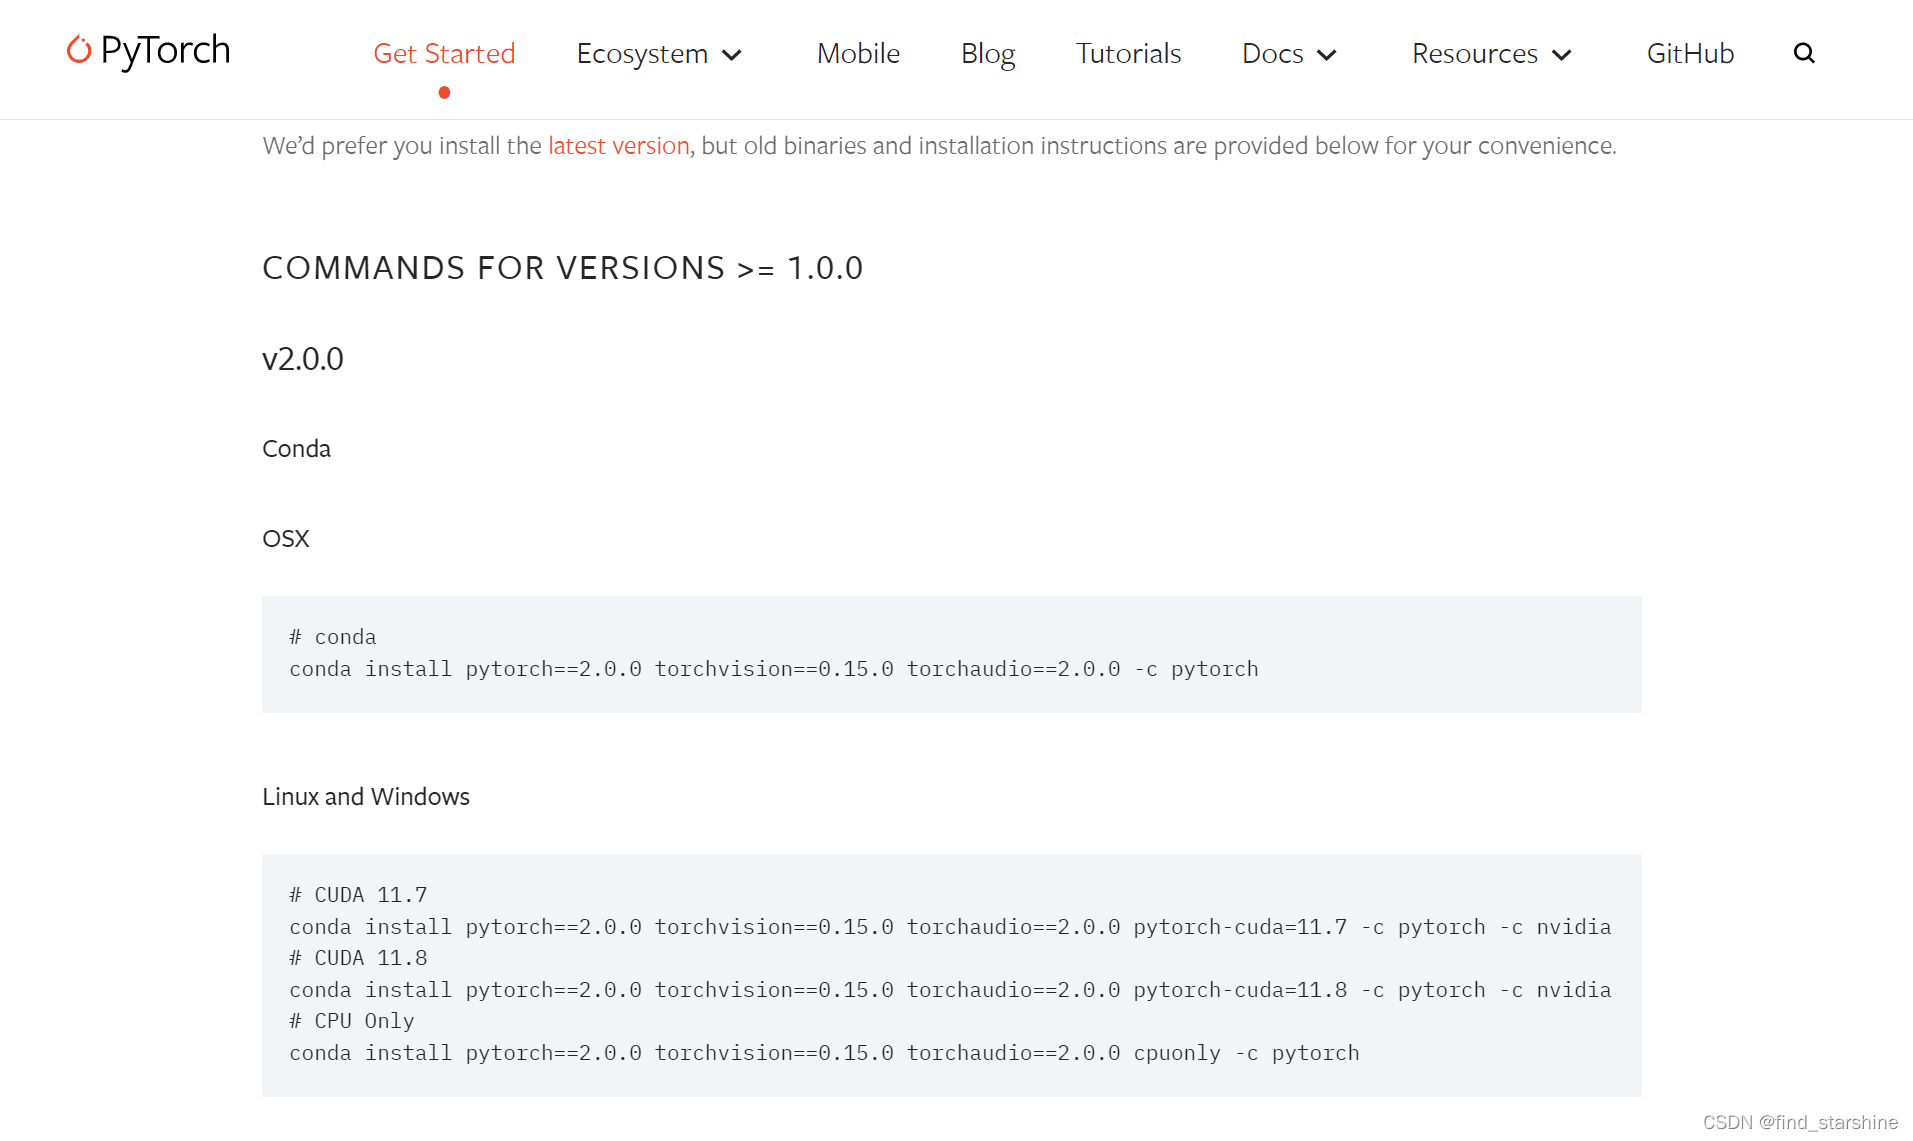
Task: Click the OSX conda install command line
Action: point(774,669)
